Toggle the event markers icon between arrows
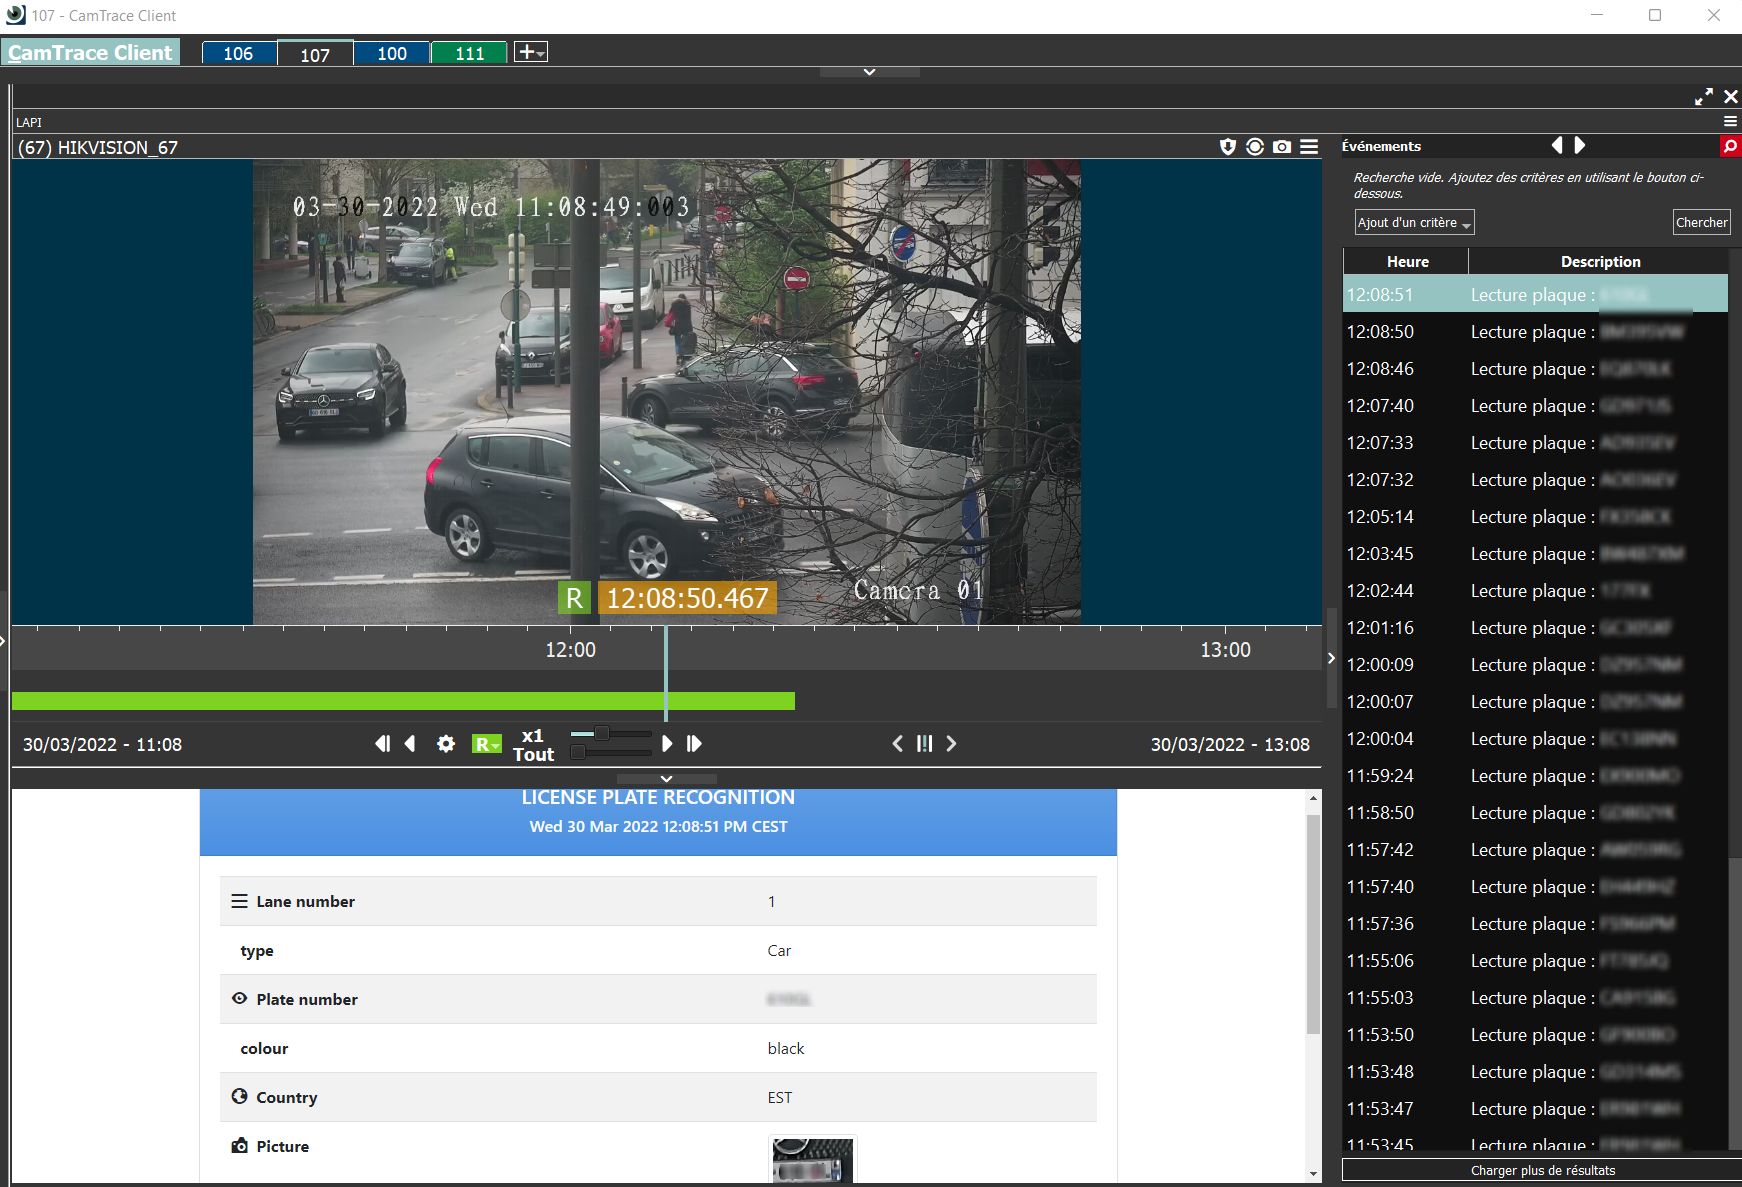This screenshot has height=1187, width=1742. [924, 744]
